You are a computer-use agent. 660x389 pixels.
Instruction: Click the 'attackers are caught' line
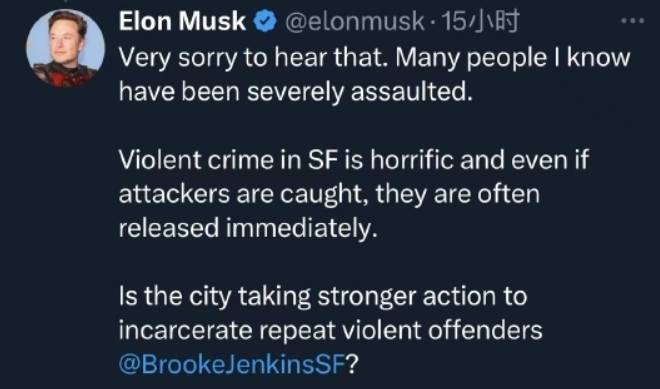(329, 194)
